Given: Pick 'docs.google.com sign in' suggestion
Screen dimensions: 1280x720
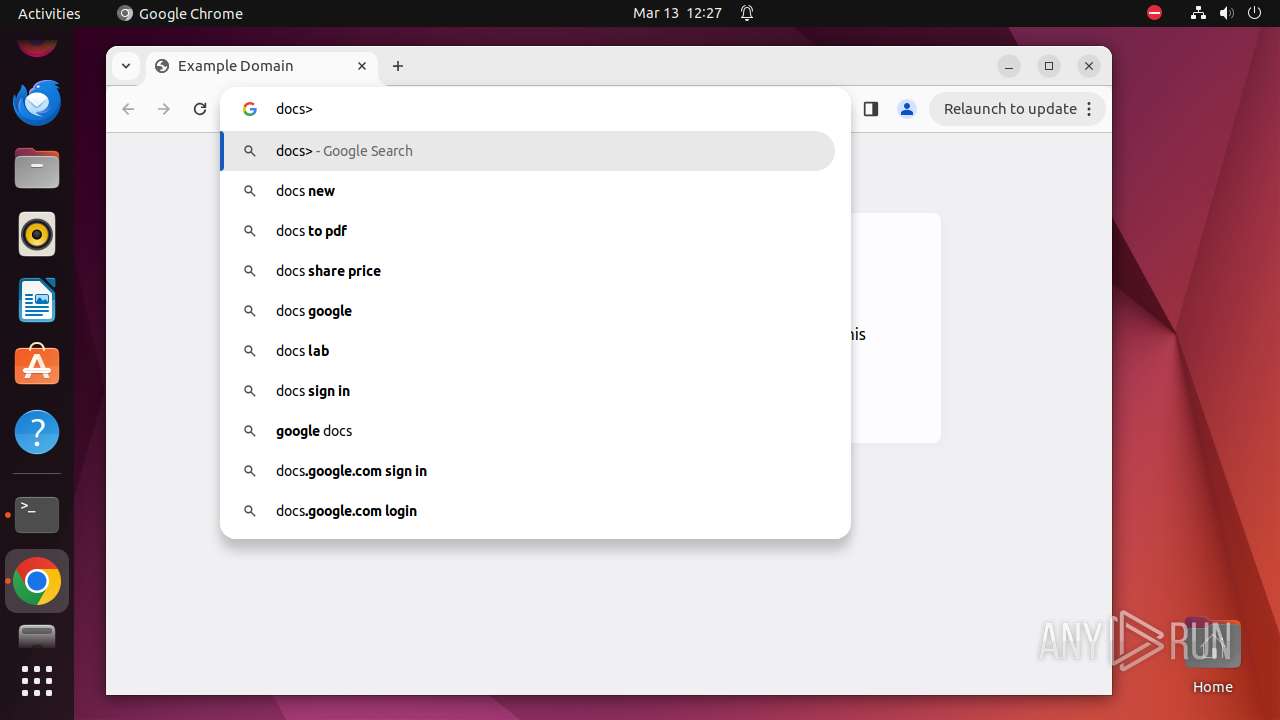Looking at the screenshot, I should click(528, 471).
